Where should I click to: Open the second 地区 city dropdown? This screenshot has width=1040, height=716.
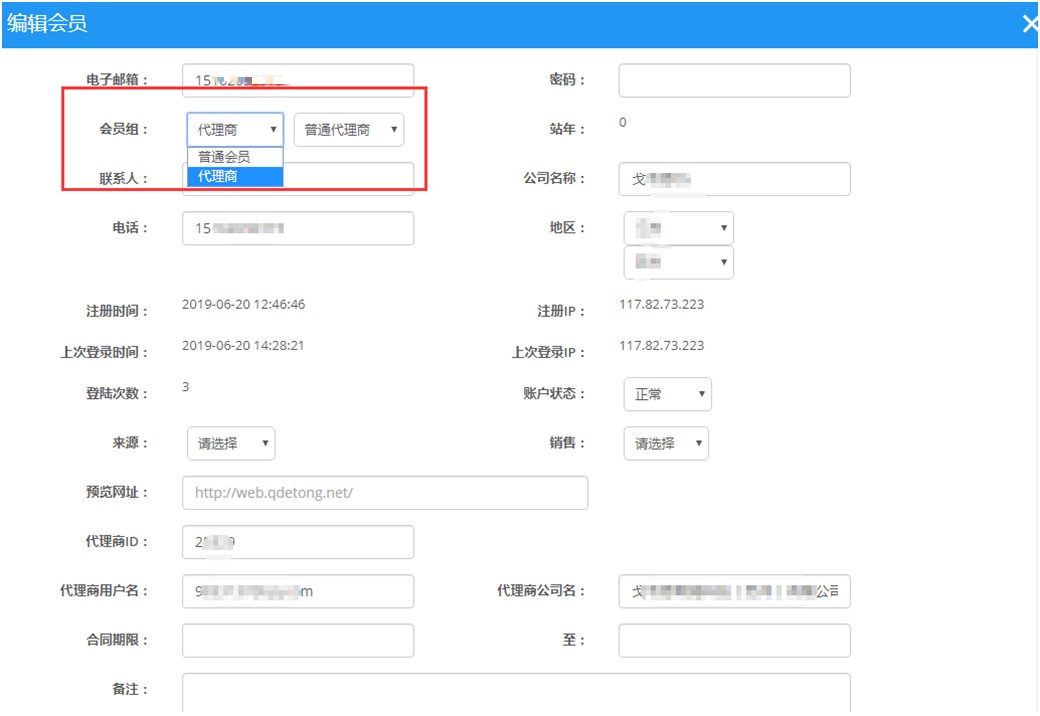pos(678,262)
